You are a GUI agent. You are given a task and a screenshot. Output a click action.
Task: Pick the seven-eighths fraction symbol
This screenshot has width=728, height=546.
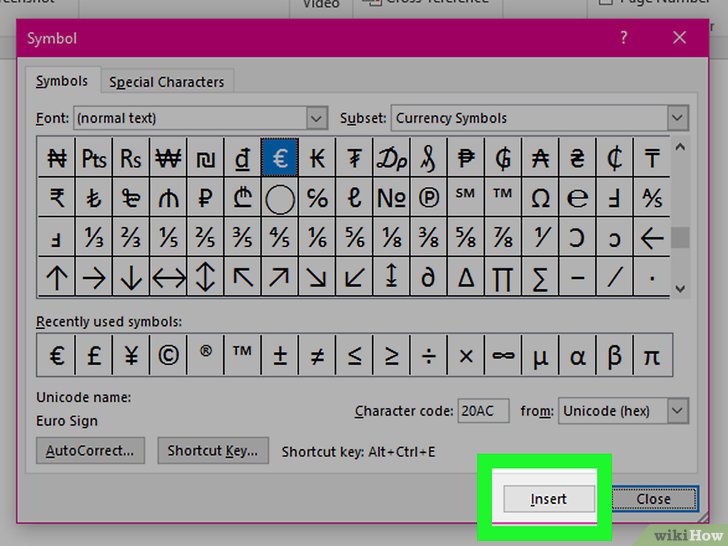[503, 237]
